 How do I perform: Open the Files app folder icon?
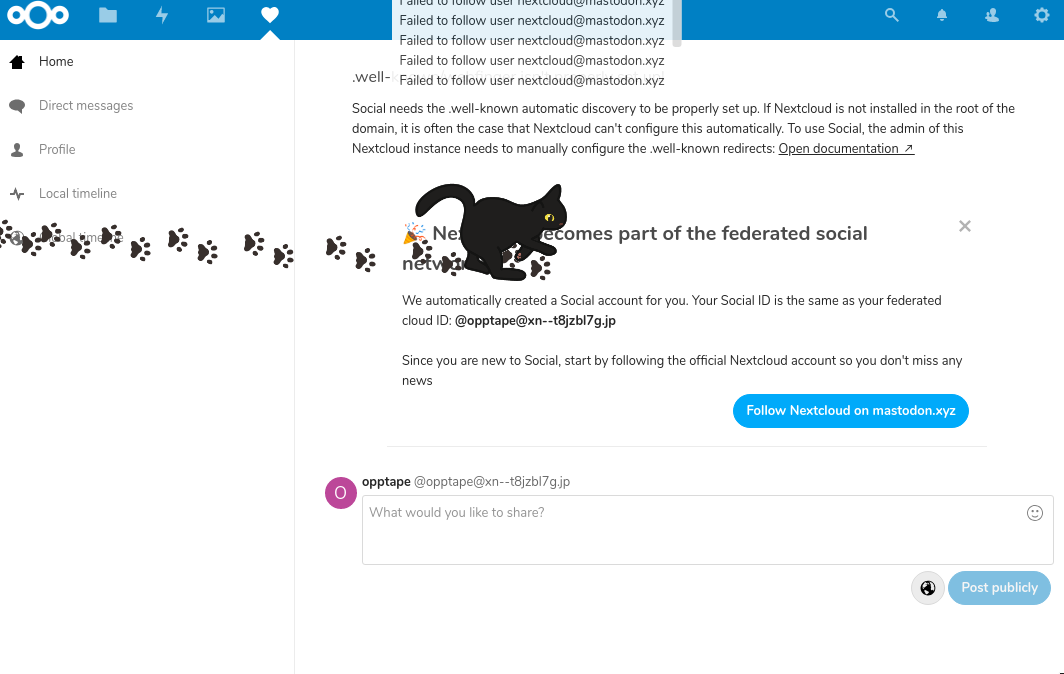pos(108,15)
